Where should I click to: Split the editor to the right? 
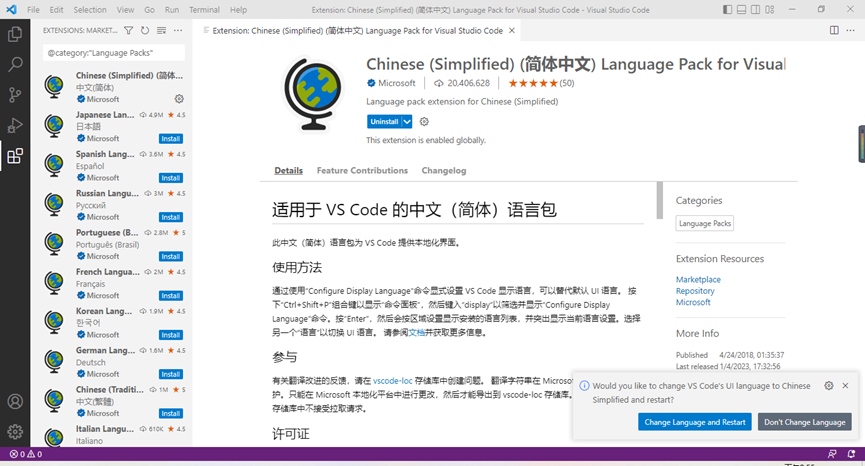[834, 30]
